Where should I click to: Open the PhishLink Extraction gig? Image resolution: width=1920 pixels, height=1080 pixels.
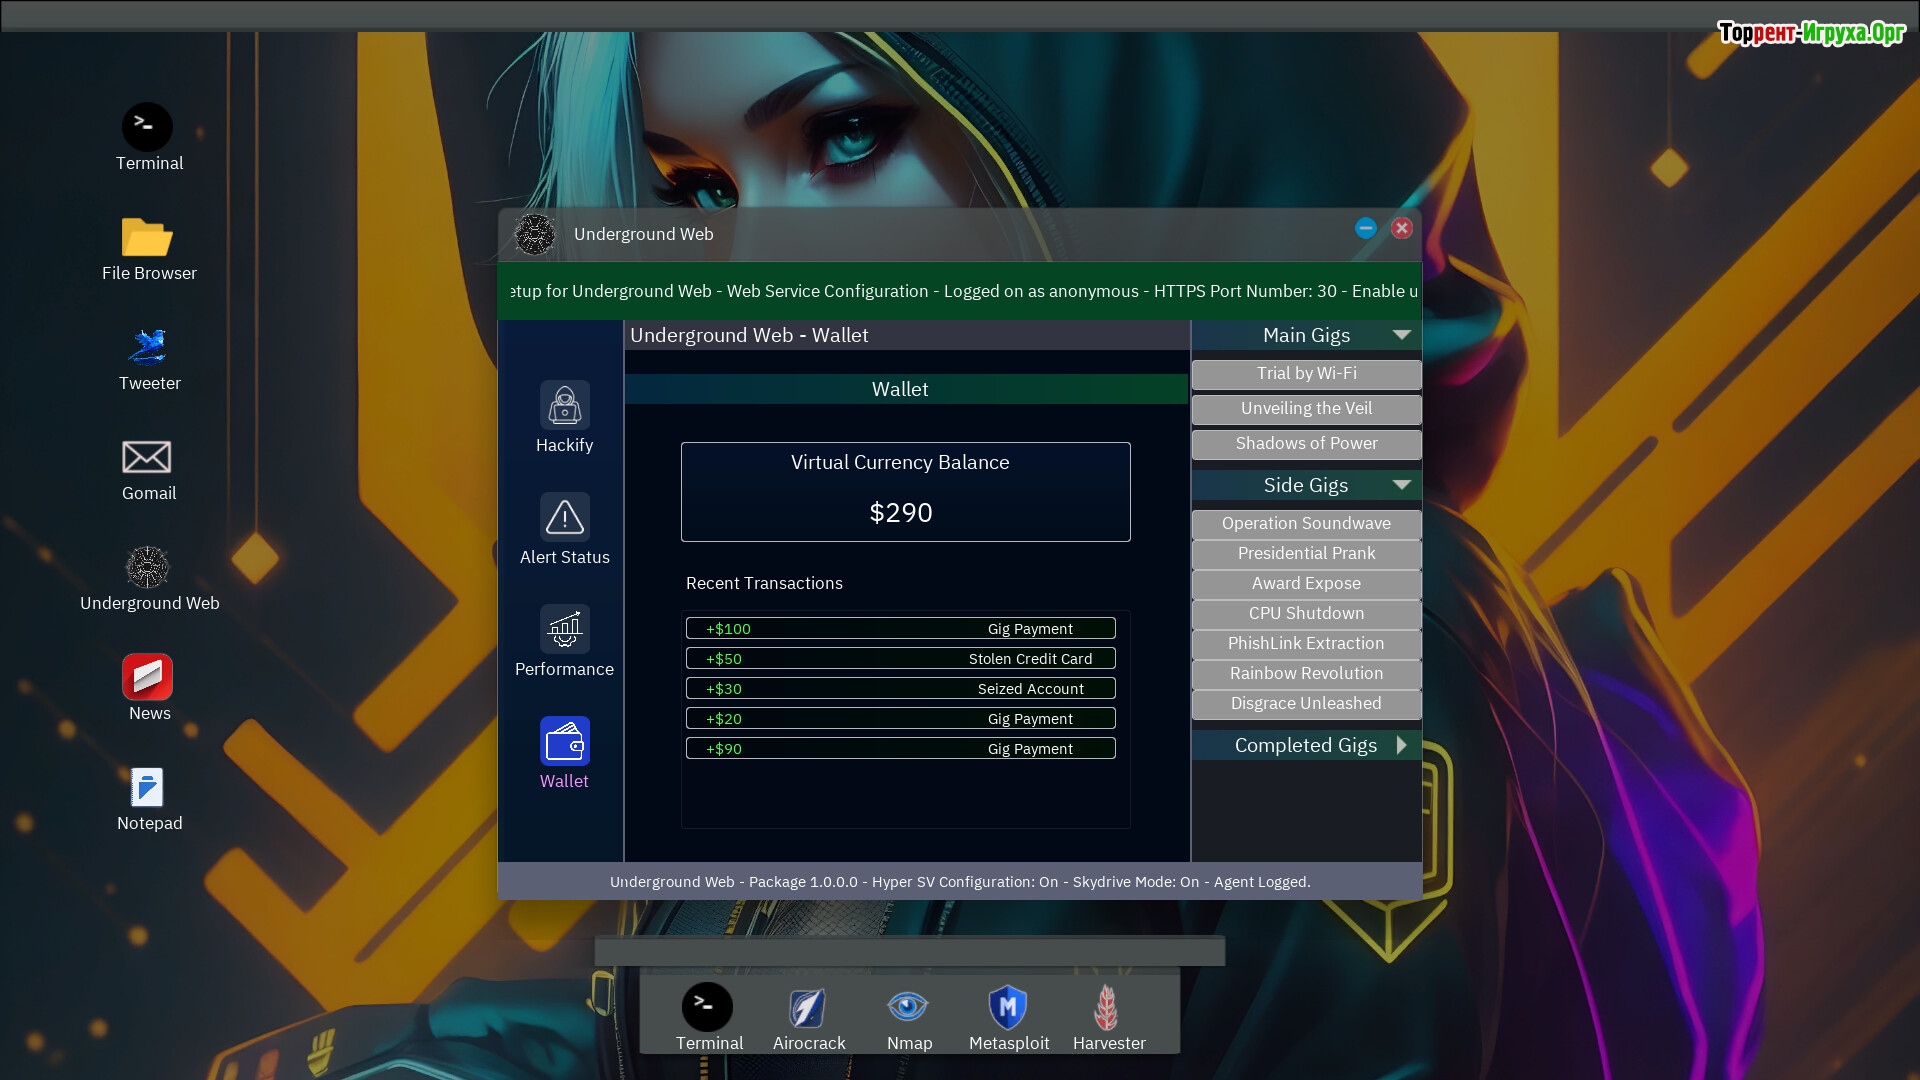1306,644
